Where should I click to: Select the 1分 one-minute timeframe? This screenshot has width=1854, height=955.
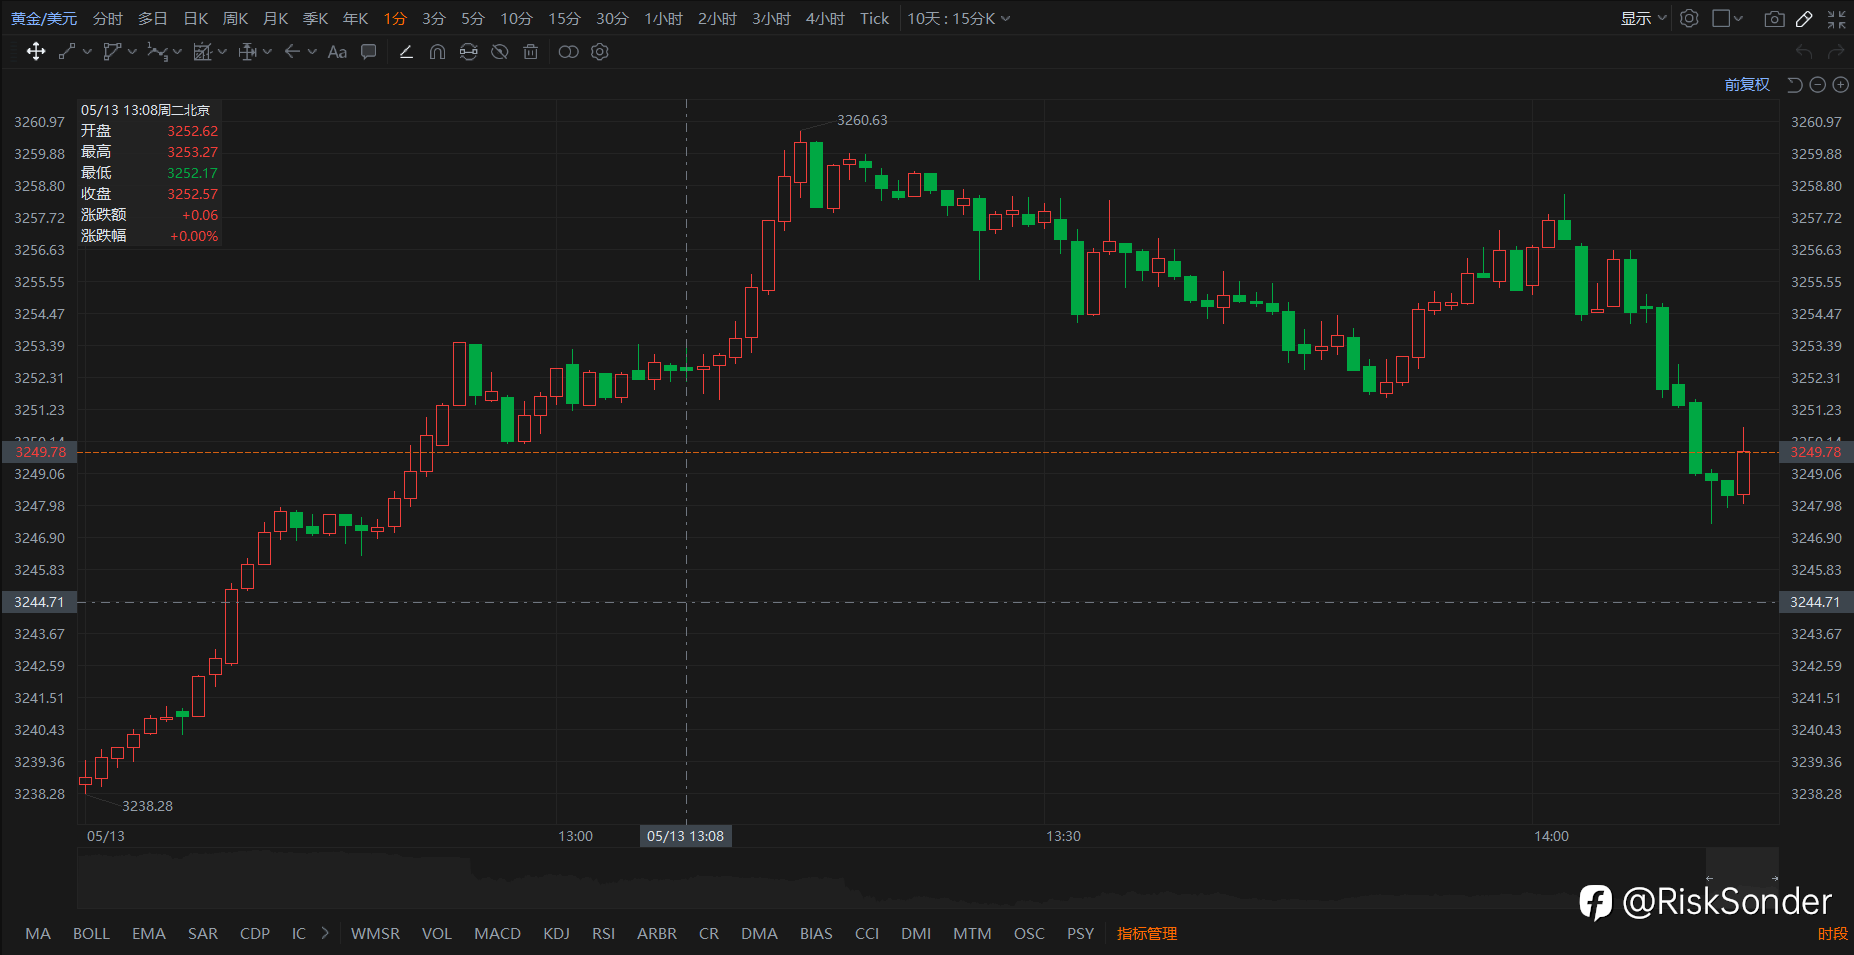point(395,18)
